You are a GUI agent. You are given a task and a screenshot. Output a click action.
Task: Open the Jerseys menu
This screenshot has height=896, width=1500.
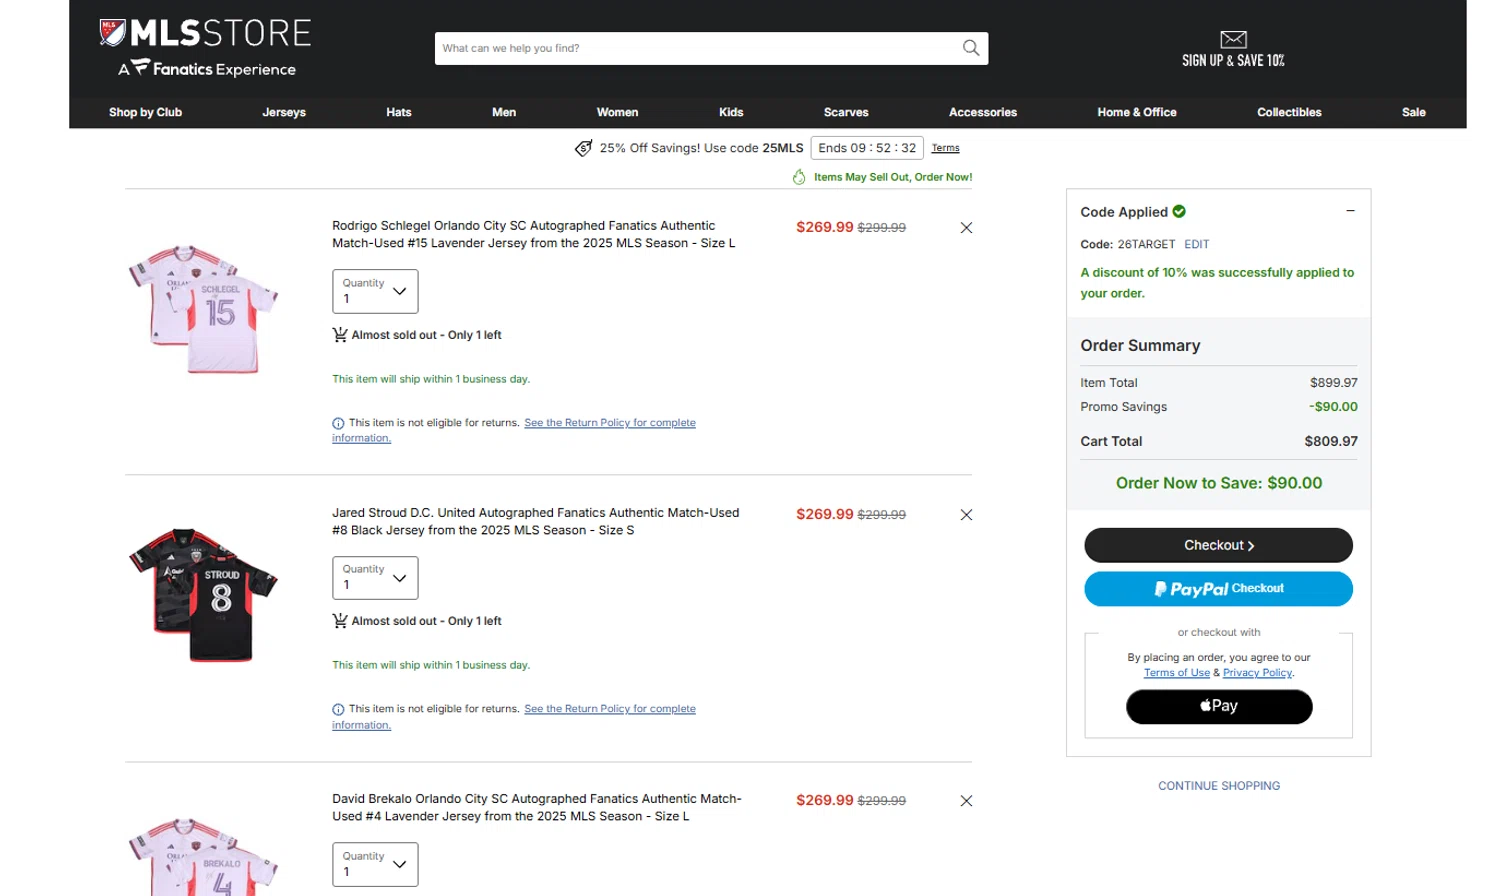pyautogui.click(x=284, y=112)
